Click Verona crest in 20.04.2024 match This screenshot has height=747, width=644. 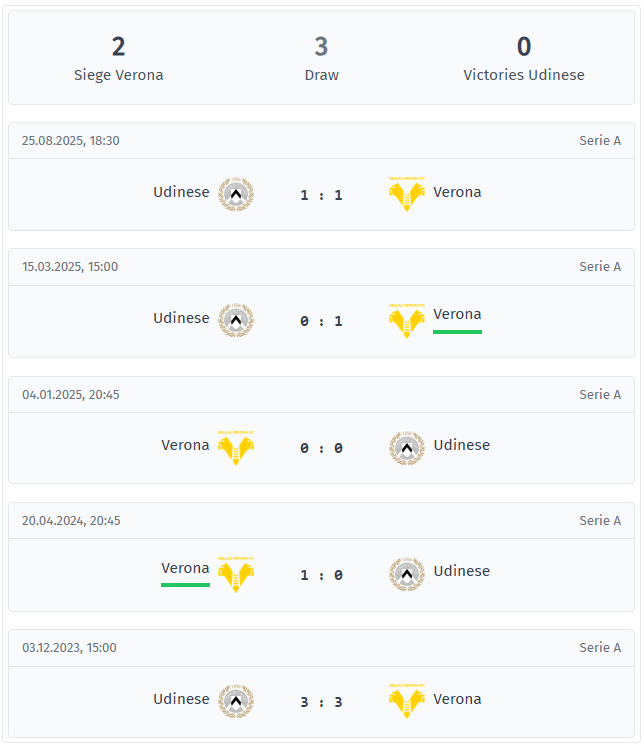click(x=236, y=573)
